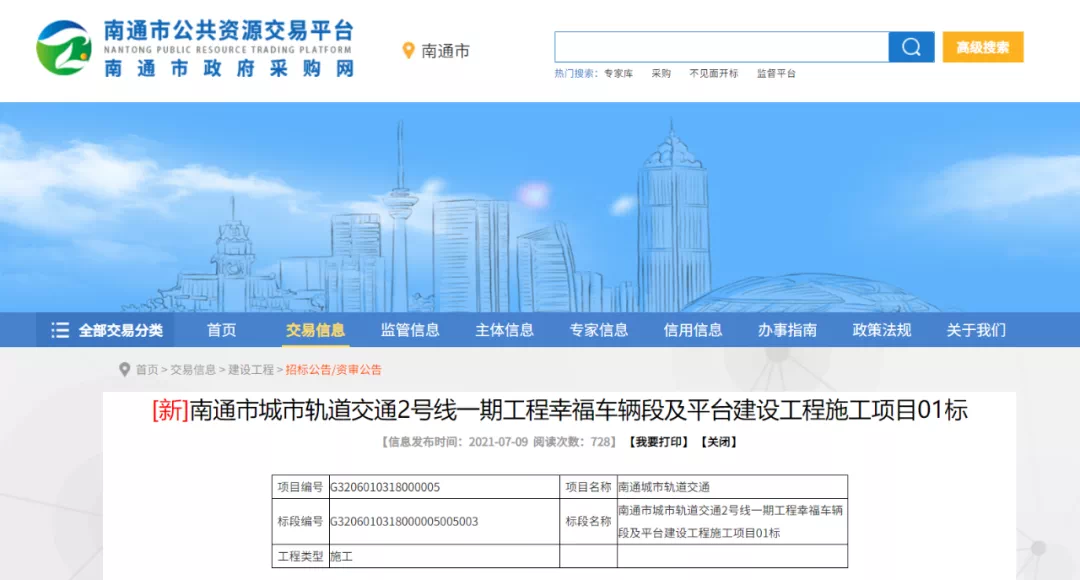Image resolution: width=1080 pixels, height=580 pixels.
Task: Click 交易信息 in the breadcrumb
Action: point(193,370)
